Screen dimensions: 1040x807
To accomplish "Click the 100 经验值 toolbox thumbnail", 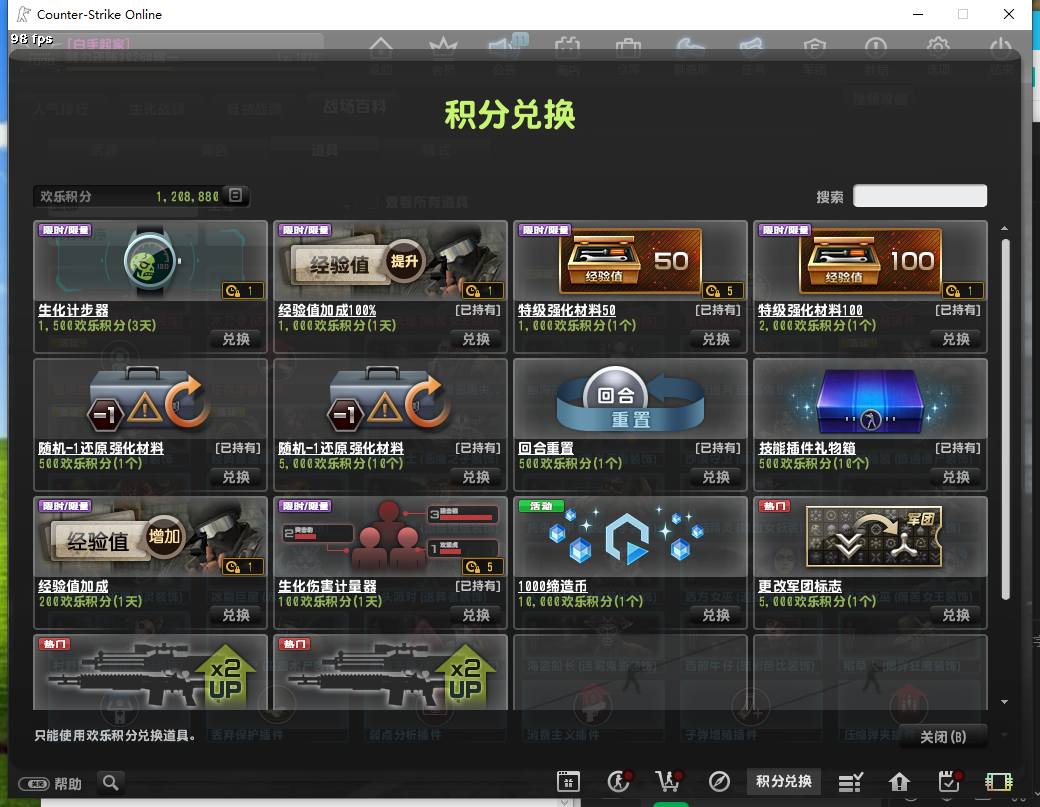I will 870,261.
